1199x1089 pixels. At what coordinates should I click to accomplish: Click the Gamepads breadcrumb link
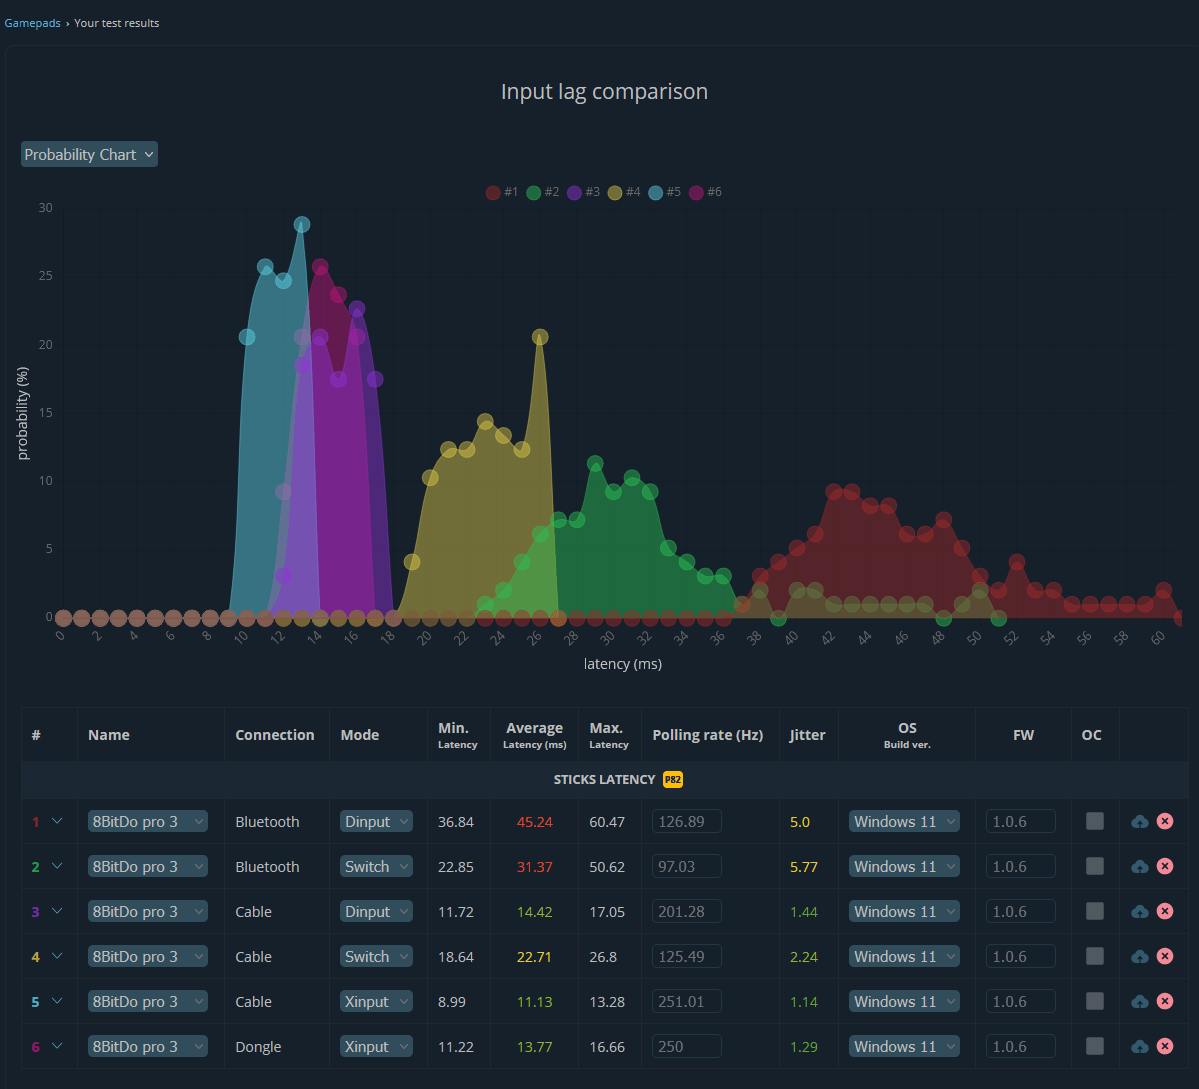31,23
